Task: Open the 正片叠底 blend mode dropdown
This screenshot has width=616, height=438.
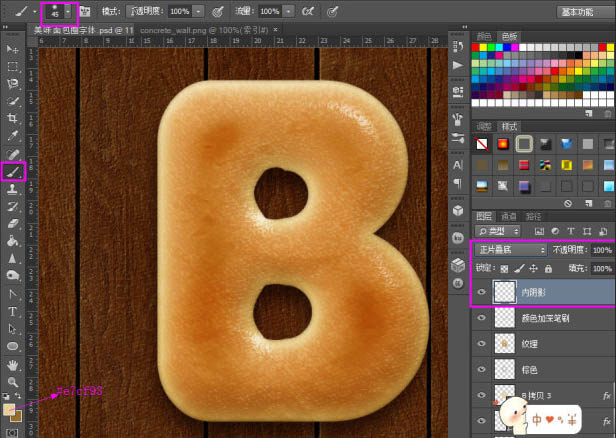Action: (509, 249)
